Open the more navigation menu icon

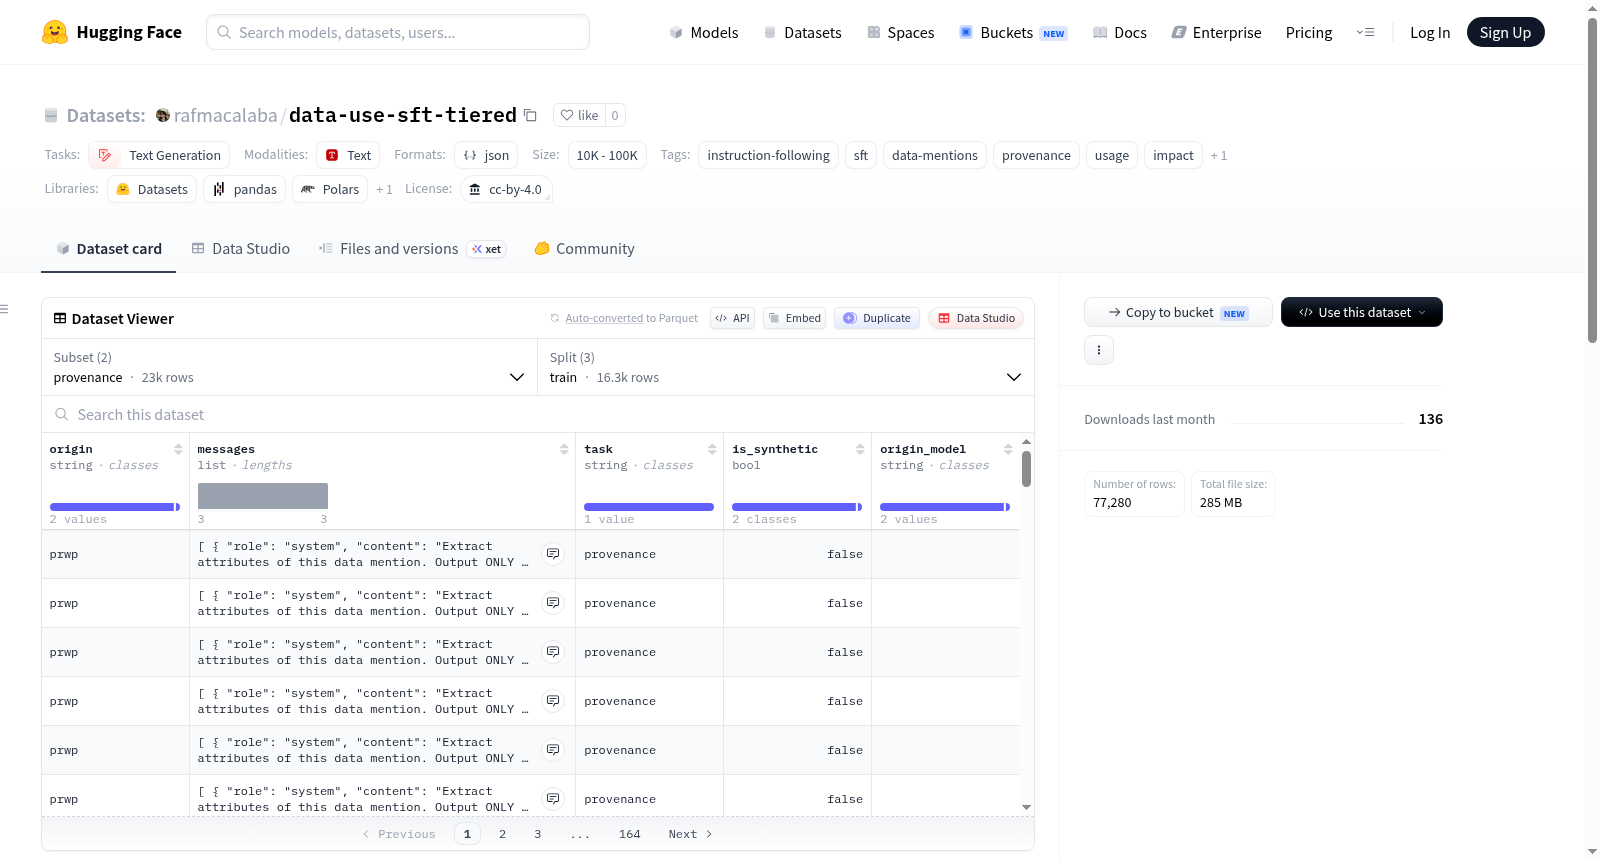click(1365, 32)
